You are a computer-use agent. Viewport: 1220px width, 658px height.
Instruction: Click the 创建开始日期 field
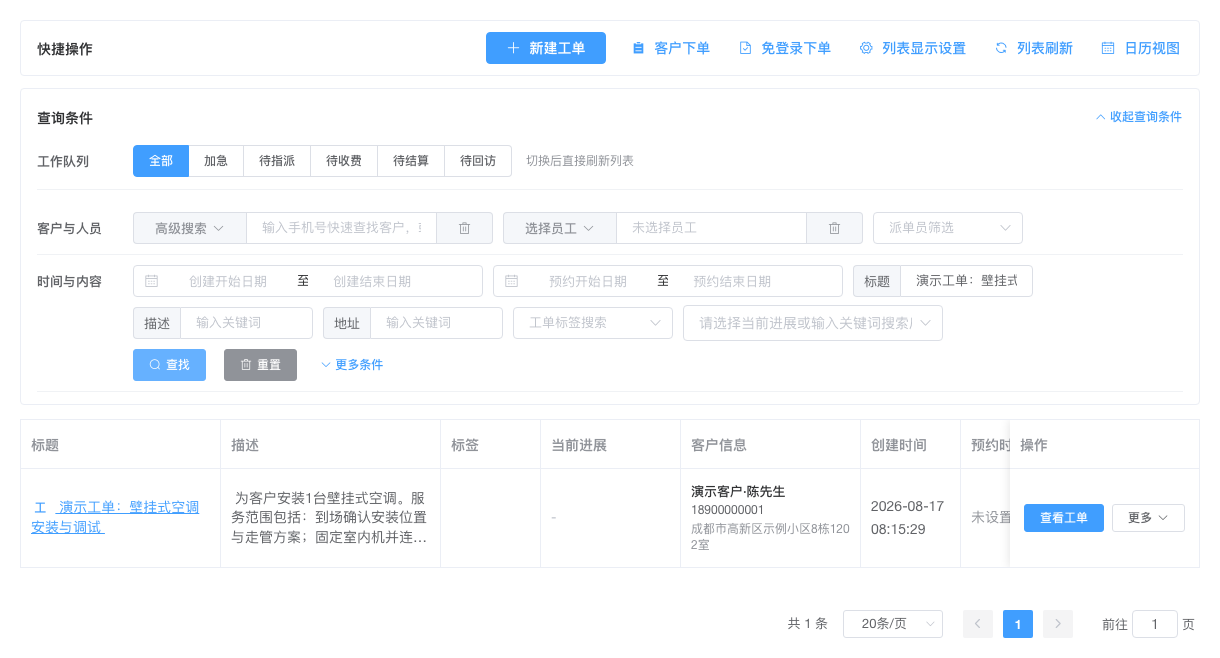[228, 281]
